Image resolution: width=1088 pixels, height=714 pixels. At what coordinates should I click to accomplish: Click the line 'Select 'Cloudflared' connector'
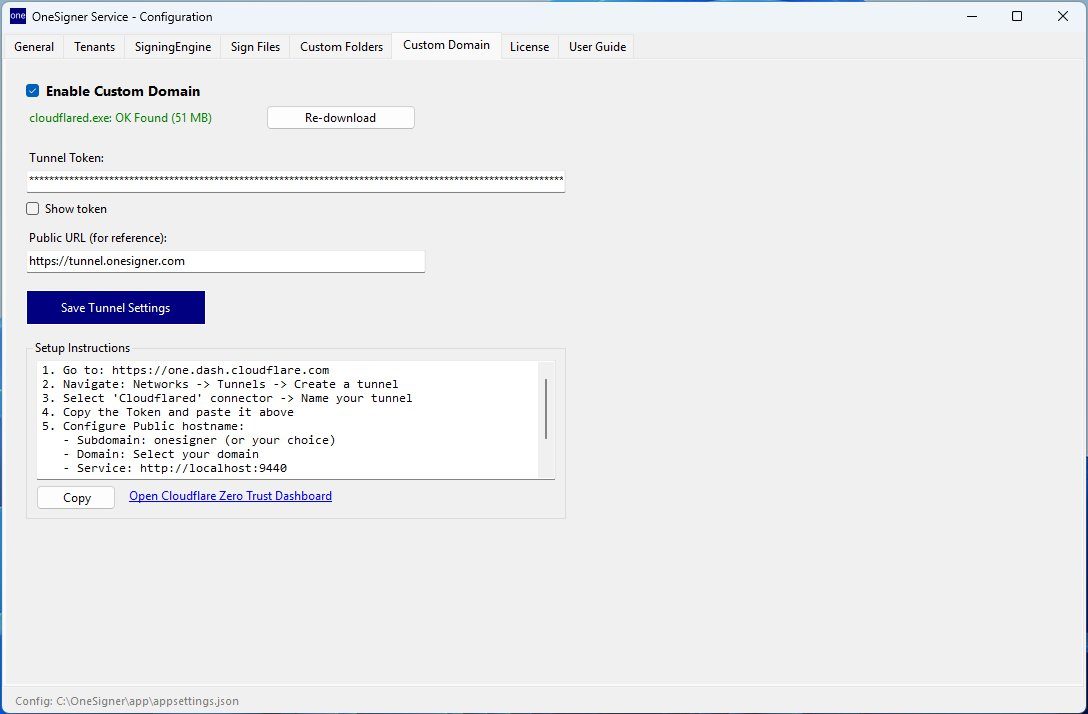point(227,398)
